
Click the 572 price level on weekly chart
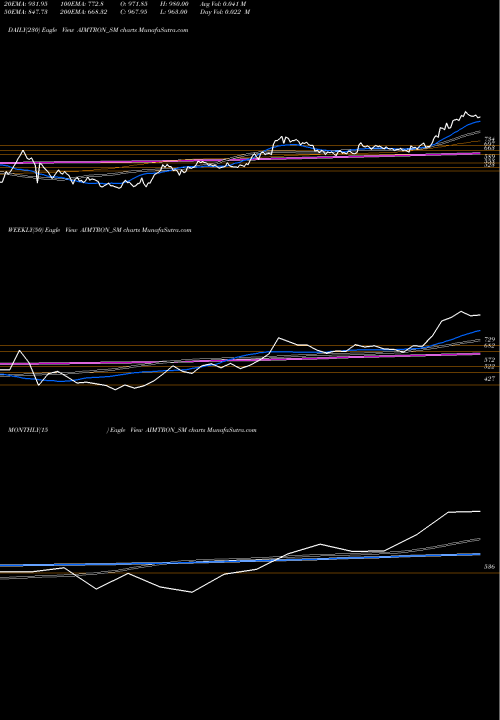tap(489, 360)
